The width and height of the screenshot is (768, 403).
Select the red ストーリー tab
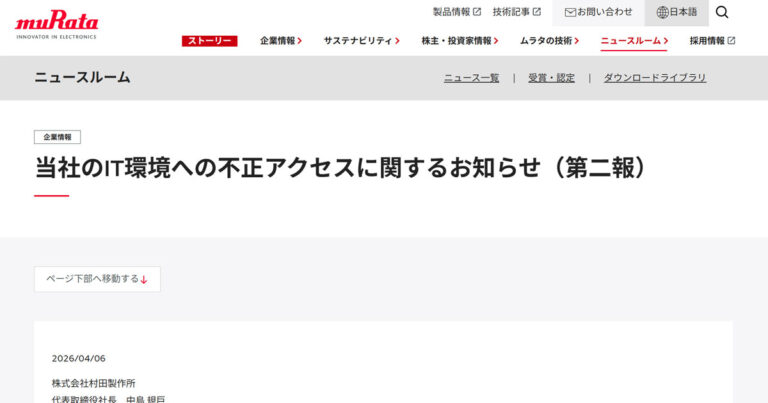pyautogui.click(x=210, y=41)
